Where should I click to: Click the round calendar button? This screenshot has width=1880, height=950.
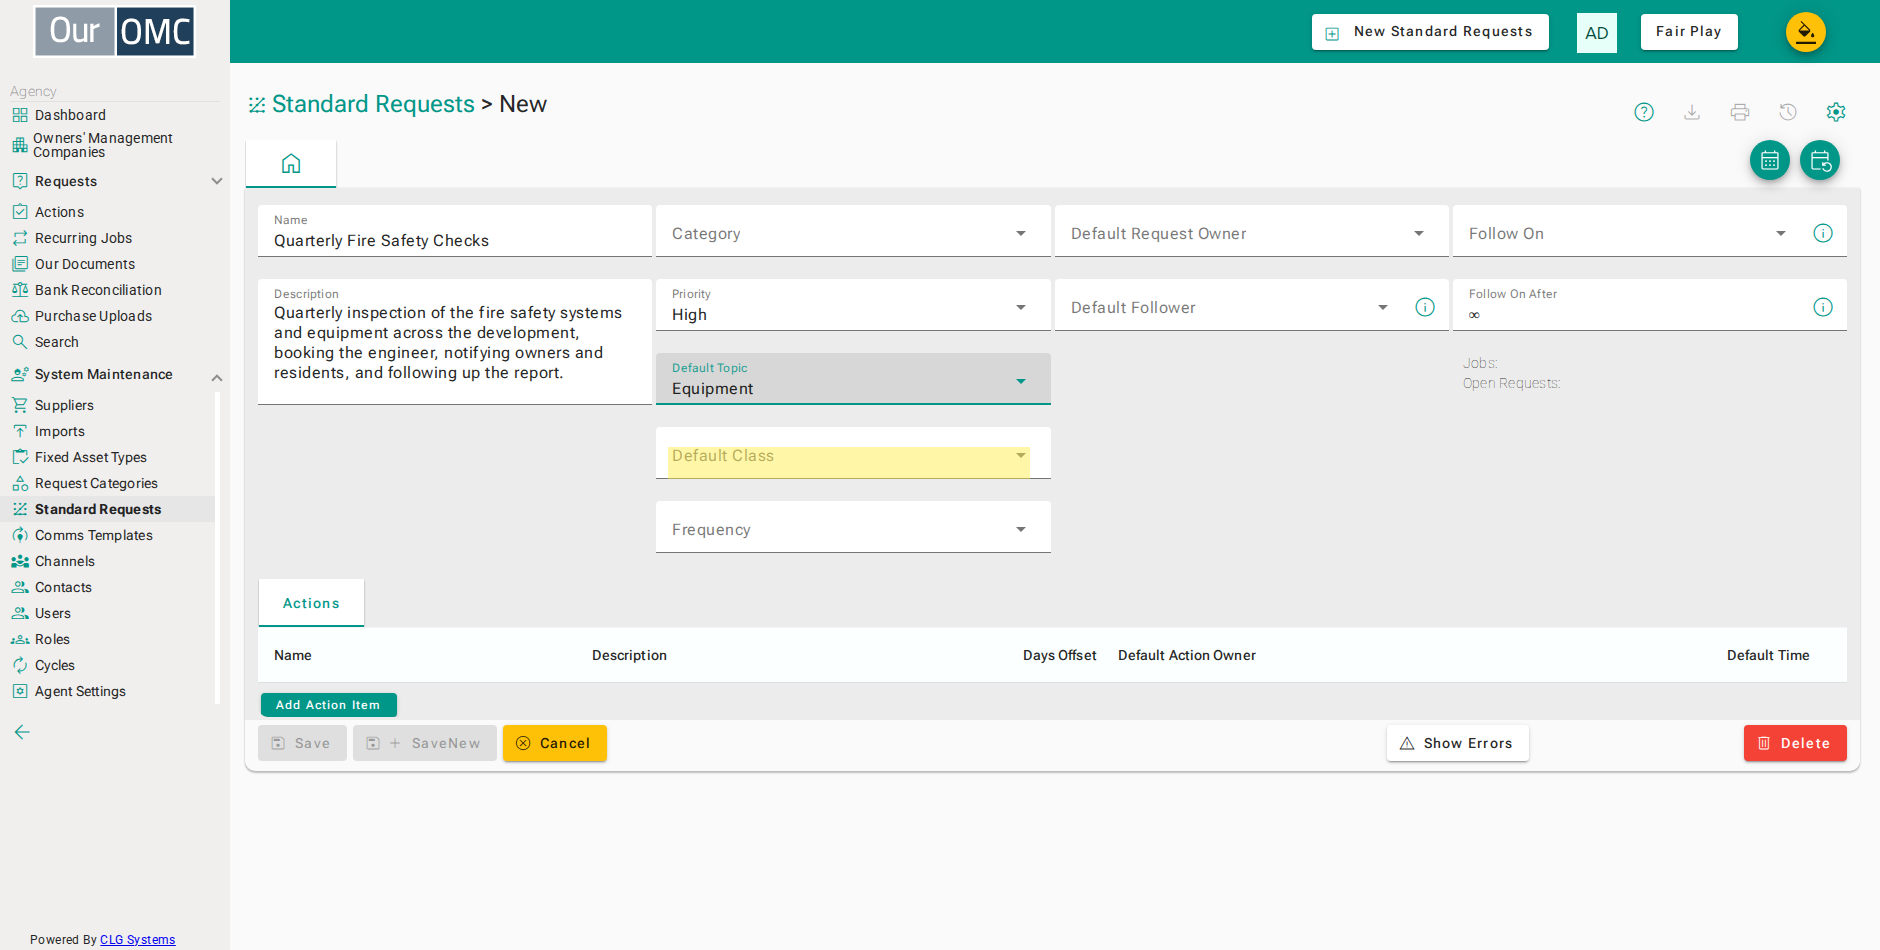pyautogui.click(x=1770, y=160)
